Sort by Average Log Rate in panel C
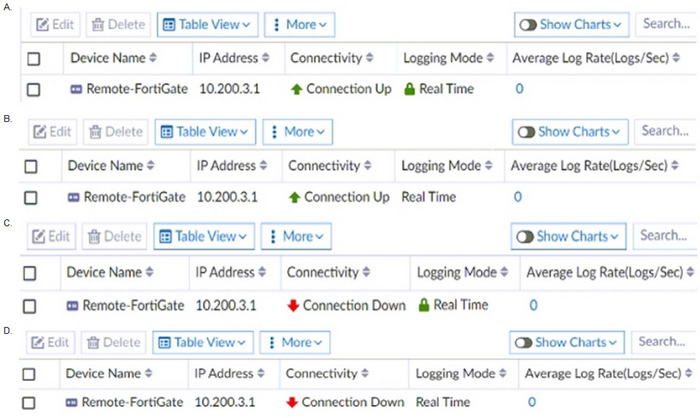 click(x=691, y=272)
